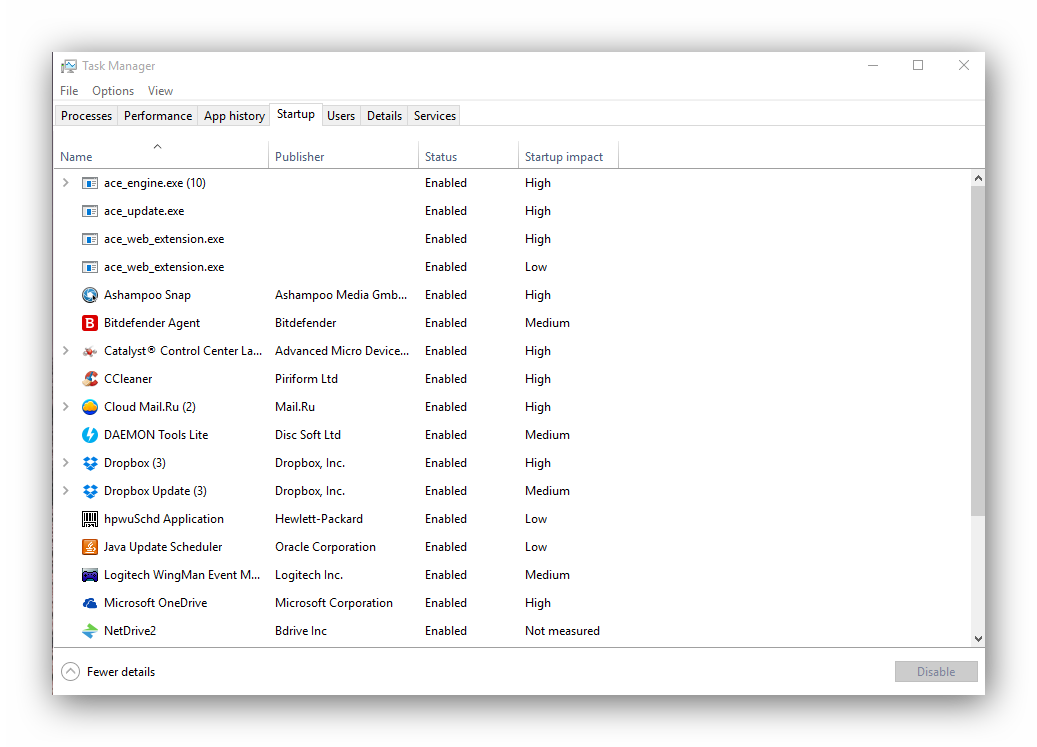Click the DAEMON Tools Lite lightning icon
This screenshot has width=1037, height=747.
point(90,435)
